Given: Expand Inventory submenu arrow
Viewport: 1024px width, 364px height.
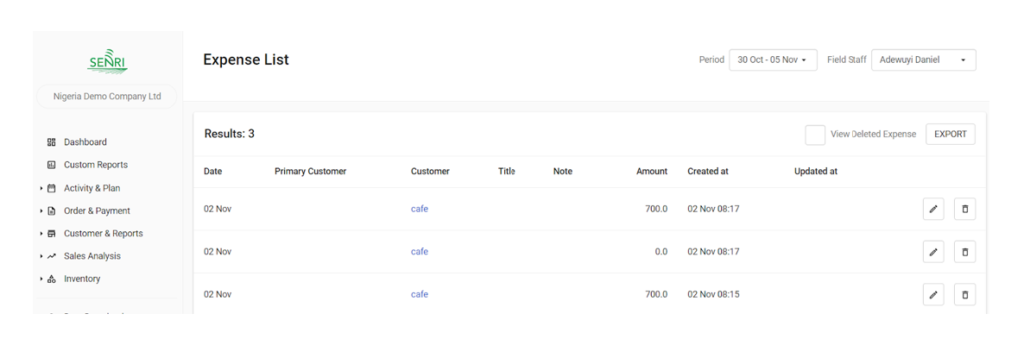Looking at the screenshot, I should pyautogui.click(x=41, y=279).
